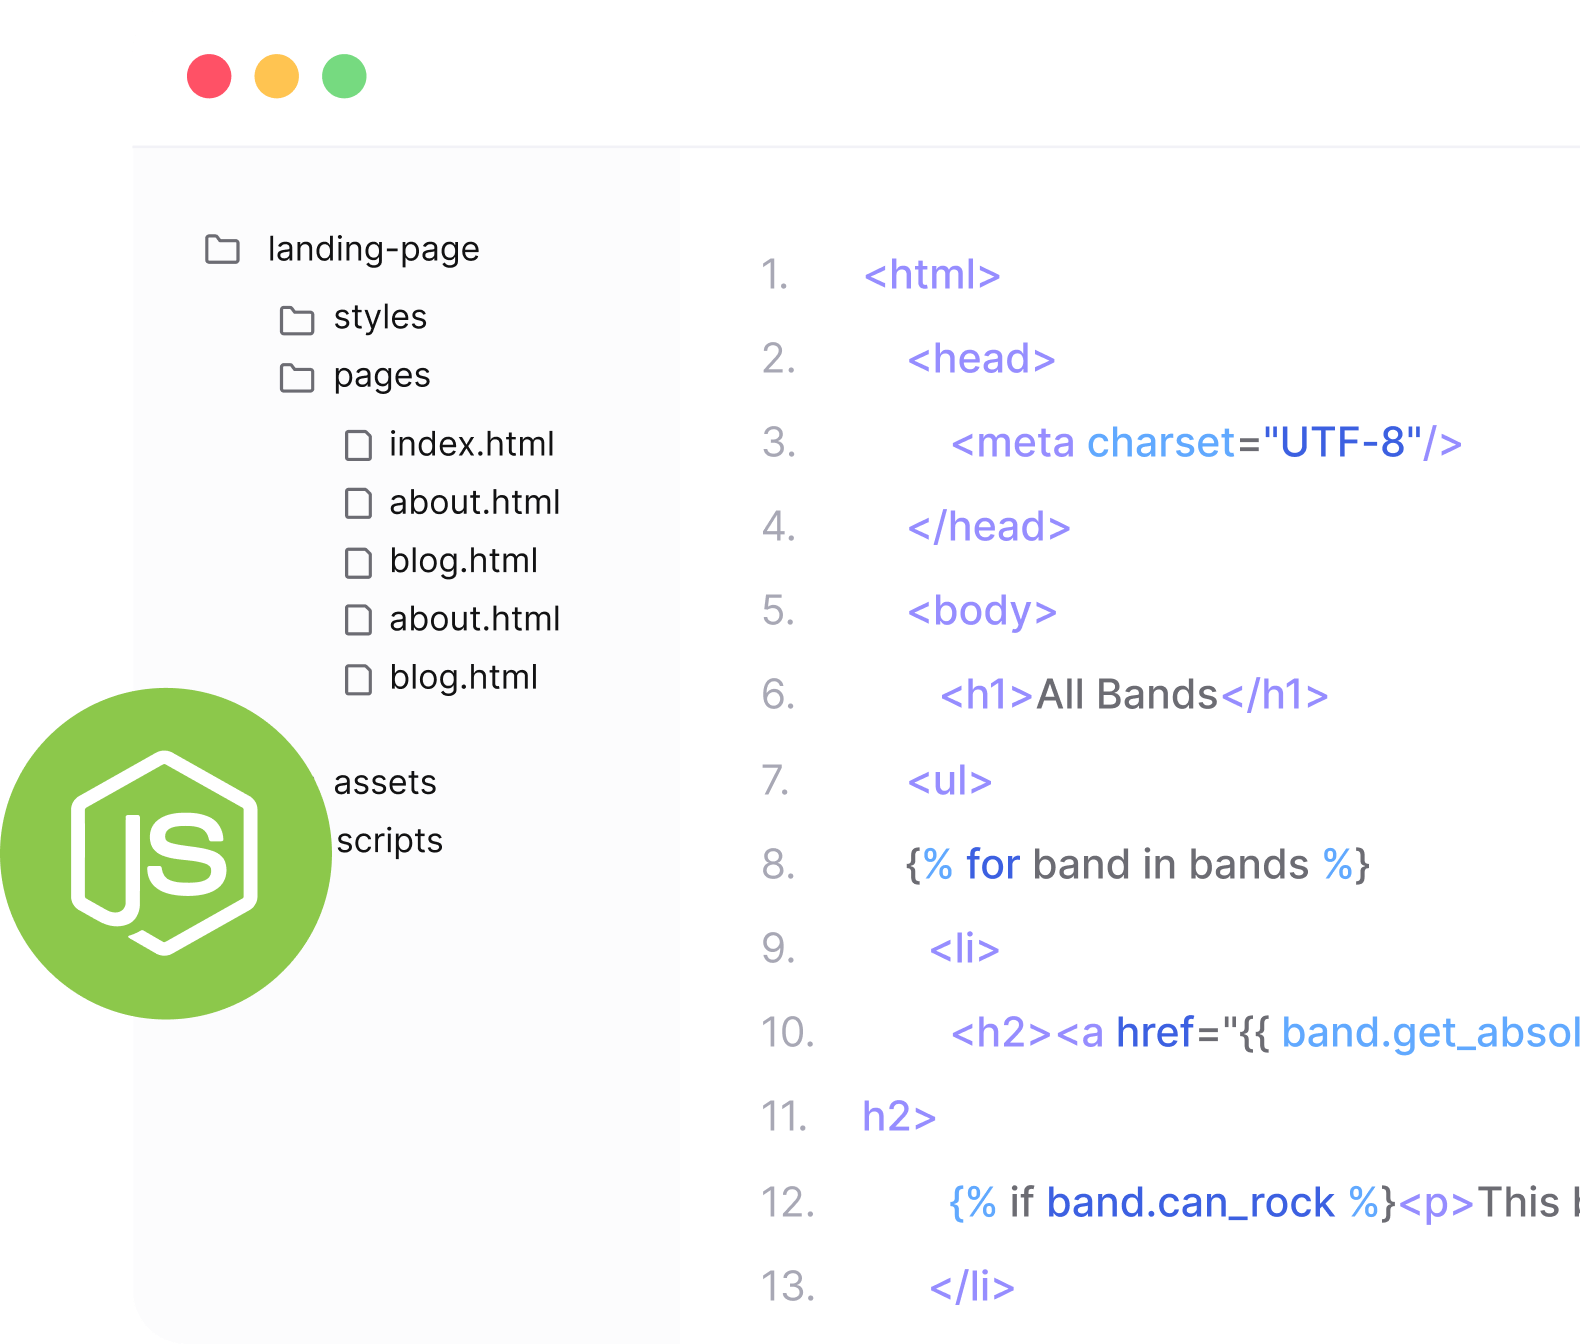Collapse the pages folder
The width and height of the screenshot is (1580, 1344).
382,376
